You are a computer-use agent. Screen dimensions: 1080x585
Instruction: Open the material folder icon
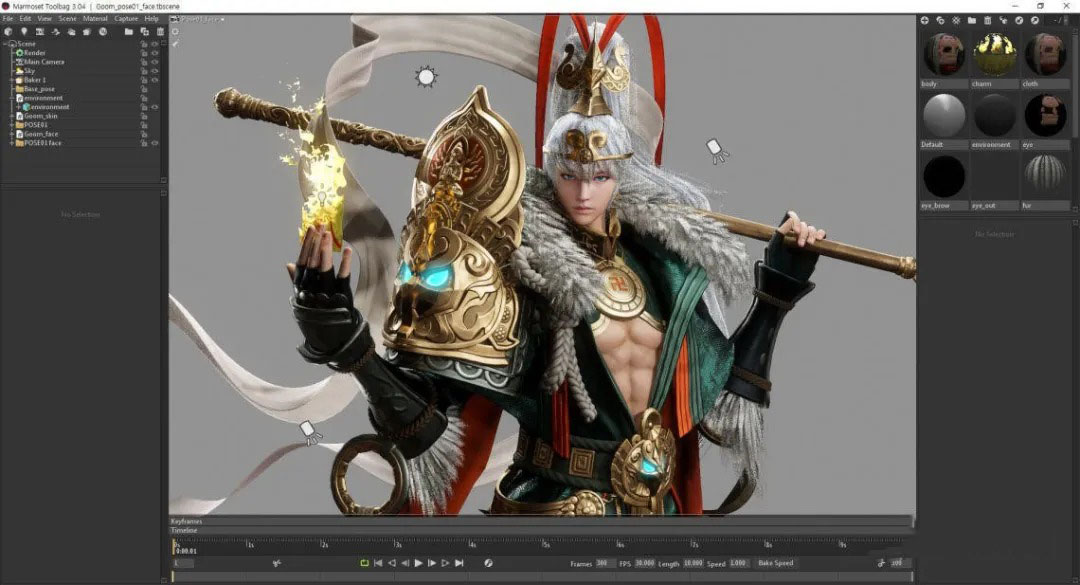click(x=972, y=20)
